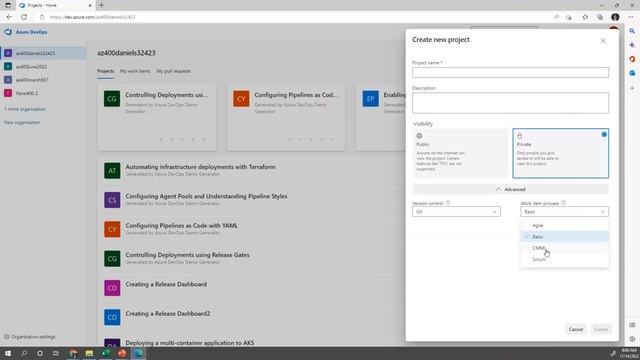Select az400daniels32423 organization in sidebar

pos(43,53)
